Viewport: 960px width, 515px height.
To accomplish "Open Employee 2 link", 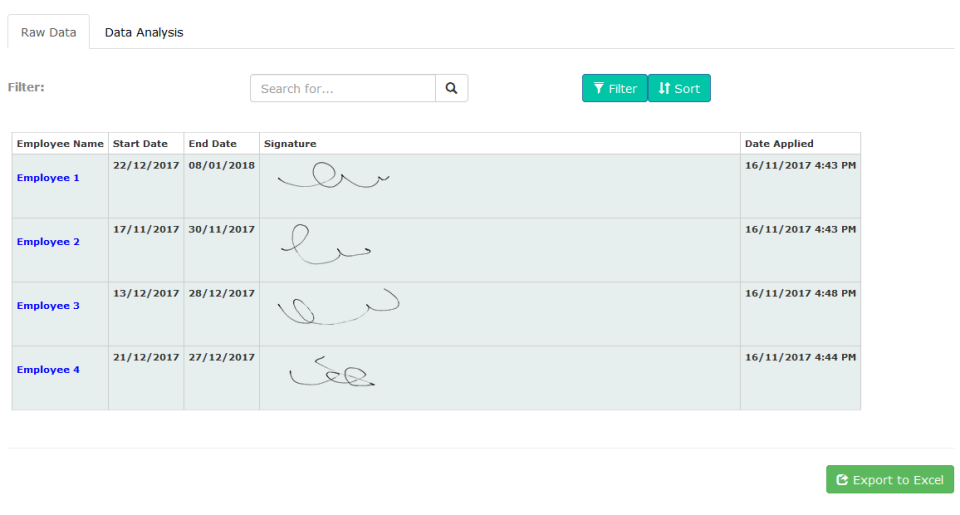I will [x=48, y=242].
